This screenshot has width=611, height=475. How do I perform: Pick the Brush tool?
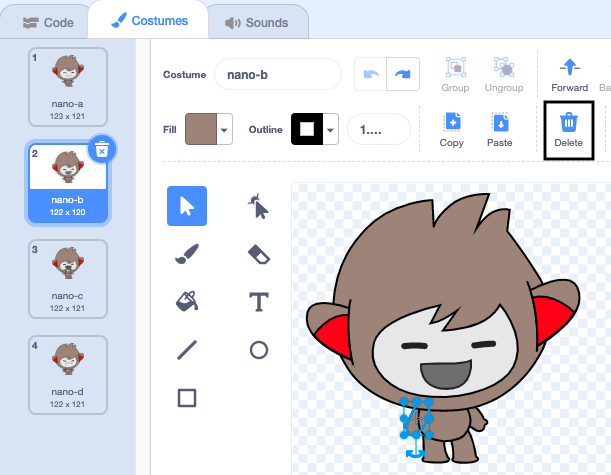point(187,255)
